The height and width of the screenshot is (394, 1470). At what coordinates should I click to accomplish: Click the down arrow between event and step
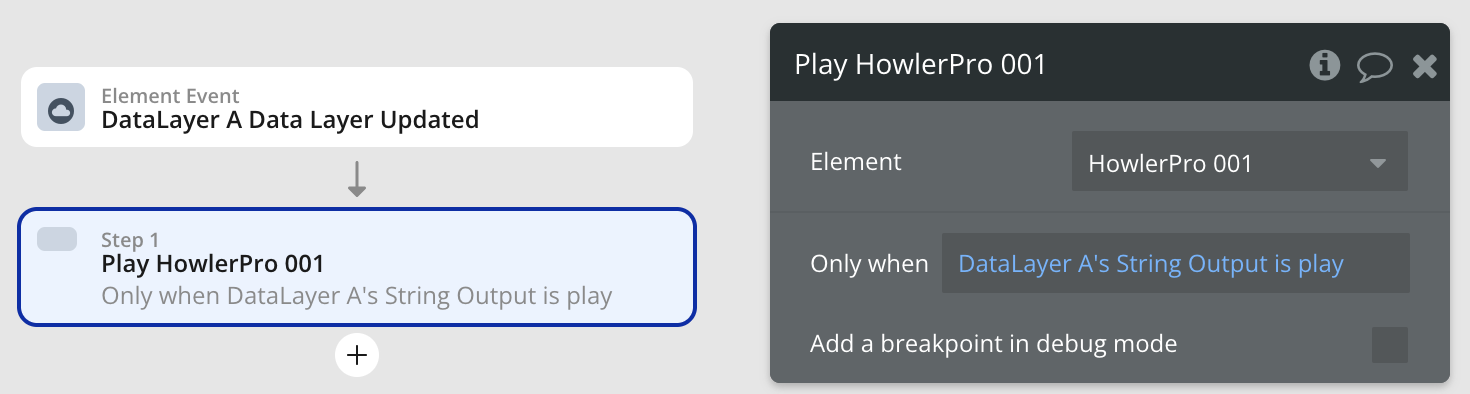(357, 177)
